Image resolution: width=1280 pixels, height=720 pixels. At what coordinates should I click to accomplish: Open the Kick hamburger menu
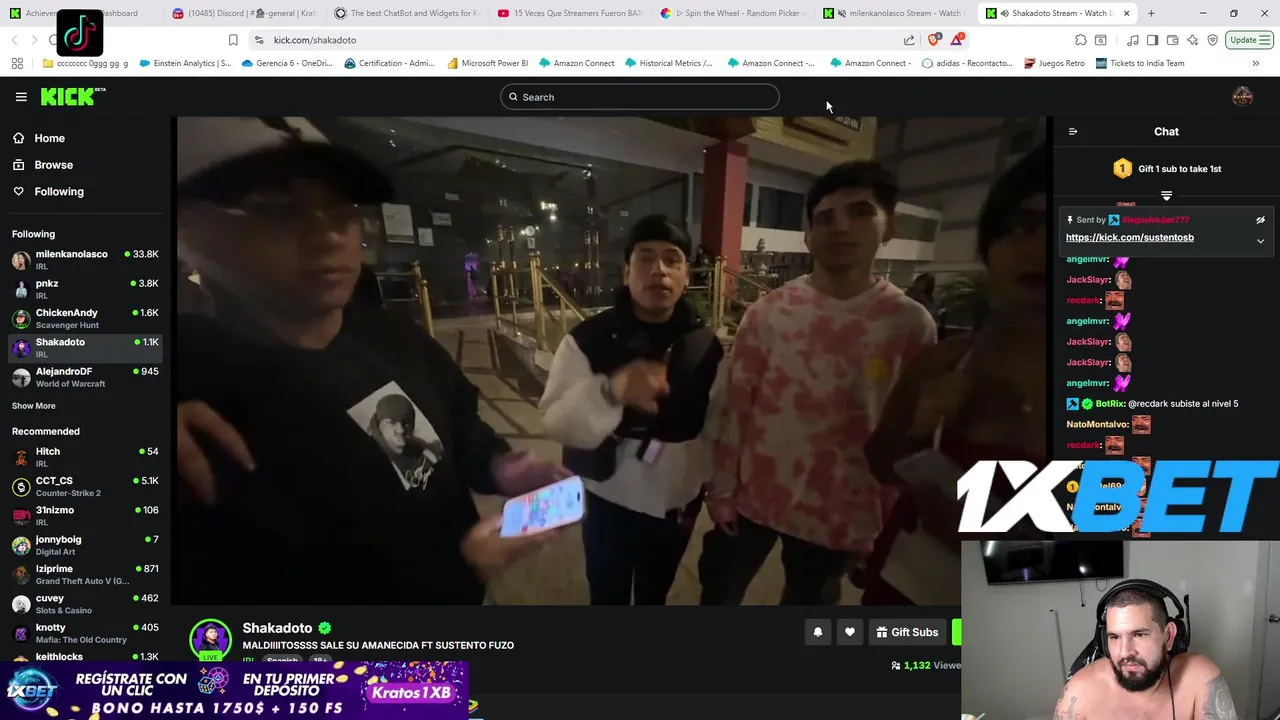click(x=21, y=97)
